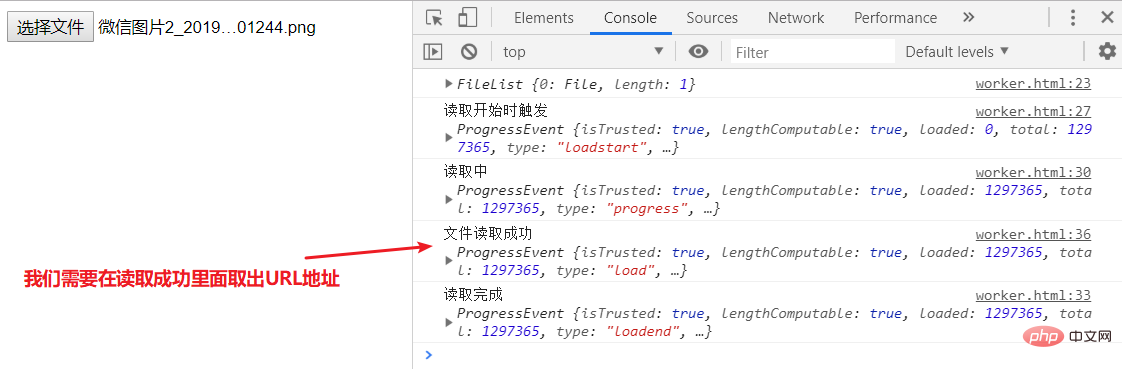Switch to the Elements tab
Viewport: 1122px width, 369px height.
point(544,18)
